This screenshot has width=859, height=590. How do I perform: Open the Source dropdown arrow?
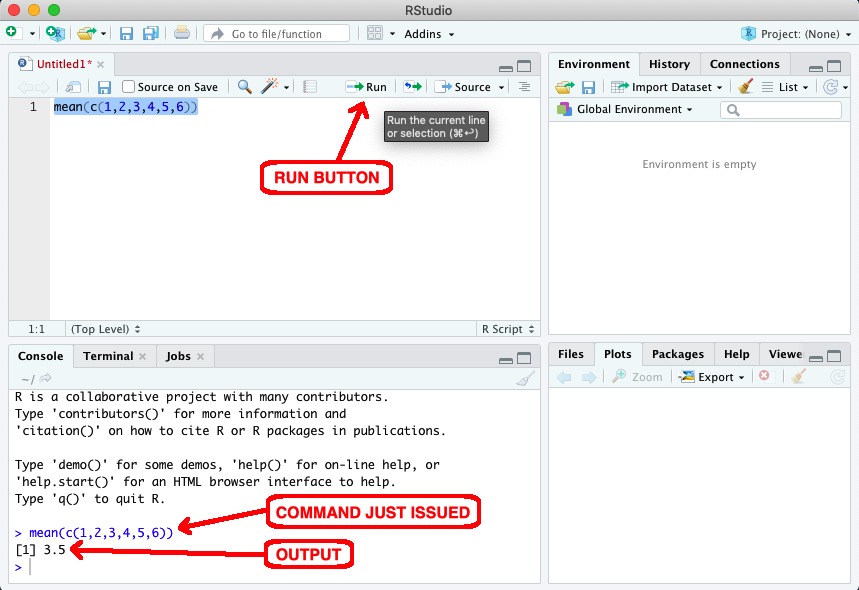pyautogui.click(x=501, y=87)
